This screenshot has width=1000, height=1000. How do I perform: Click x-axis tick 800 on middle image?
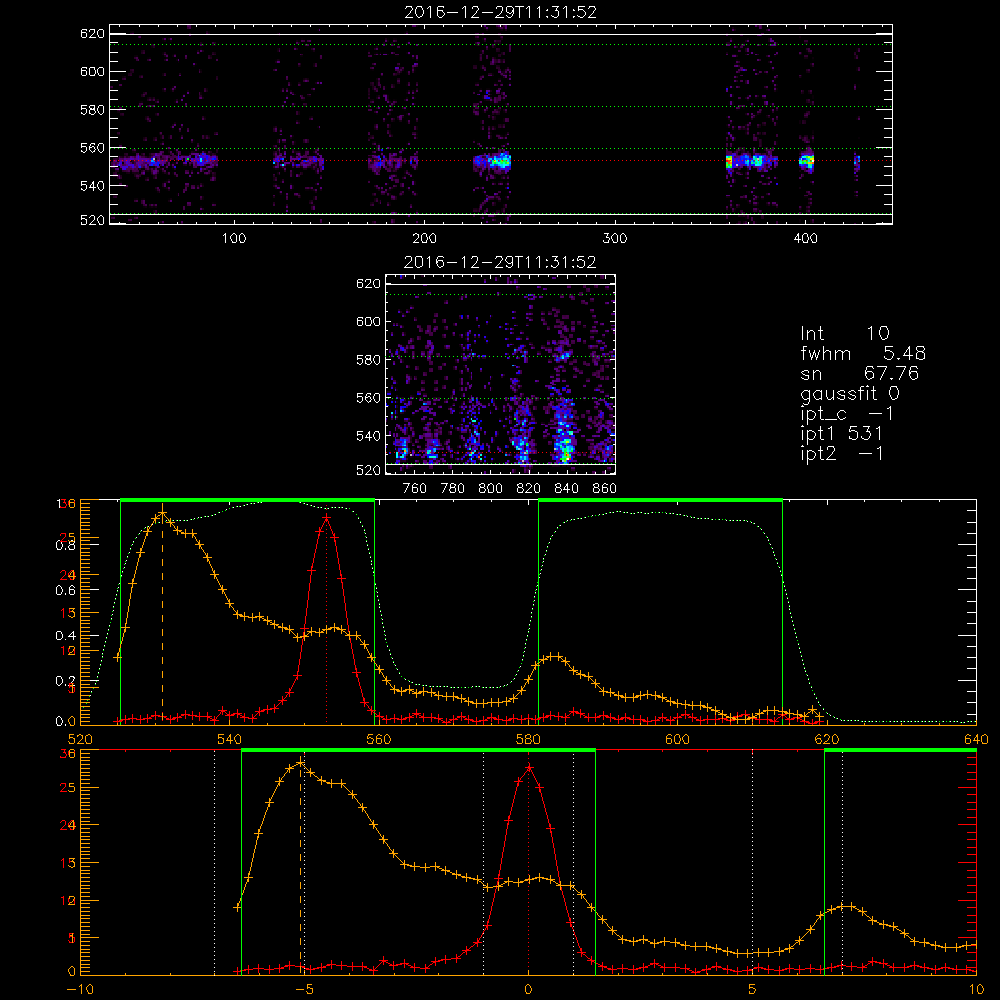click(490, 489)
